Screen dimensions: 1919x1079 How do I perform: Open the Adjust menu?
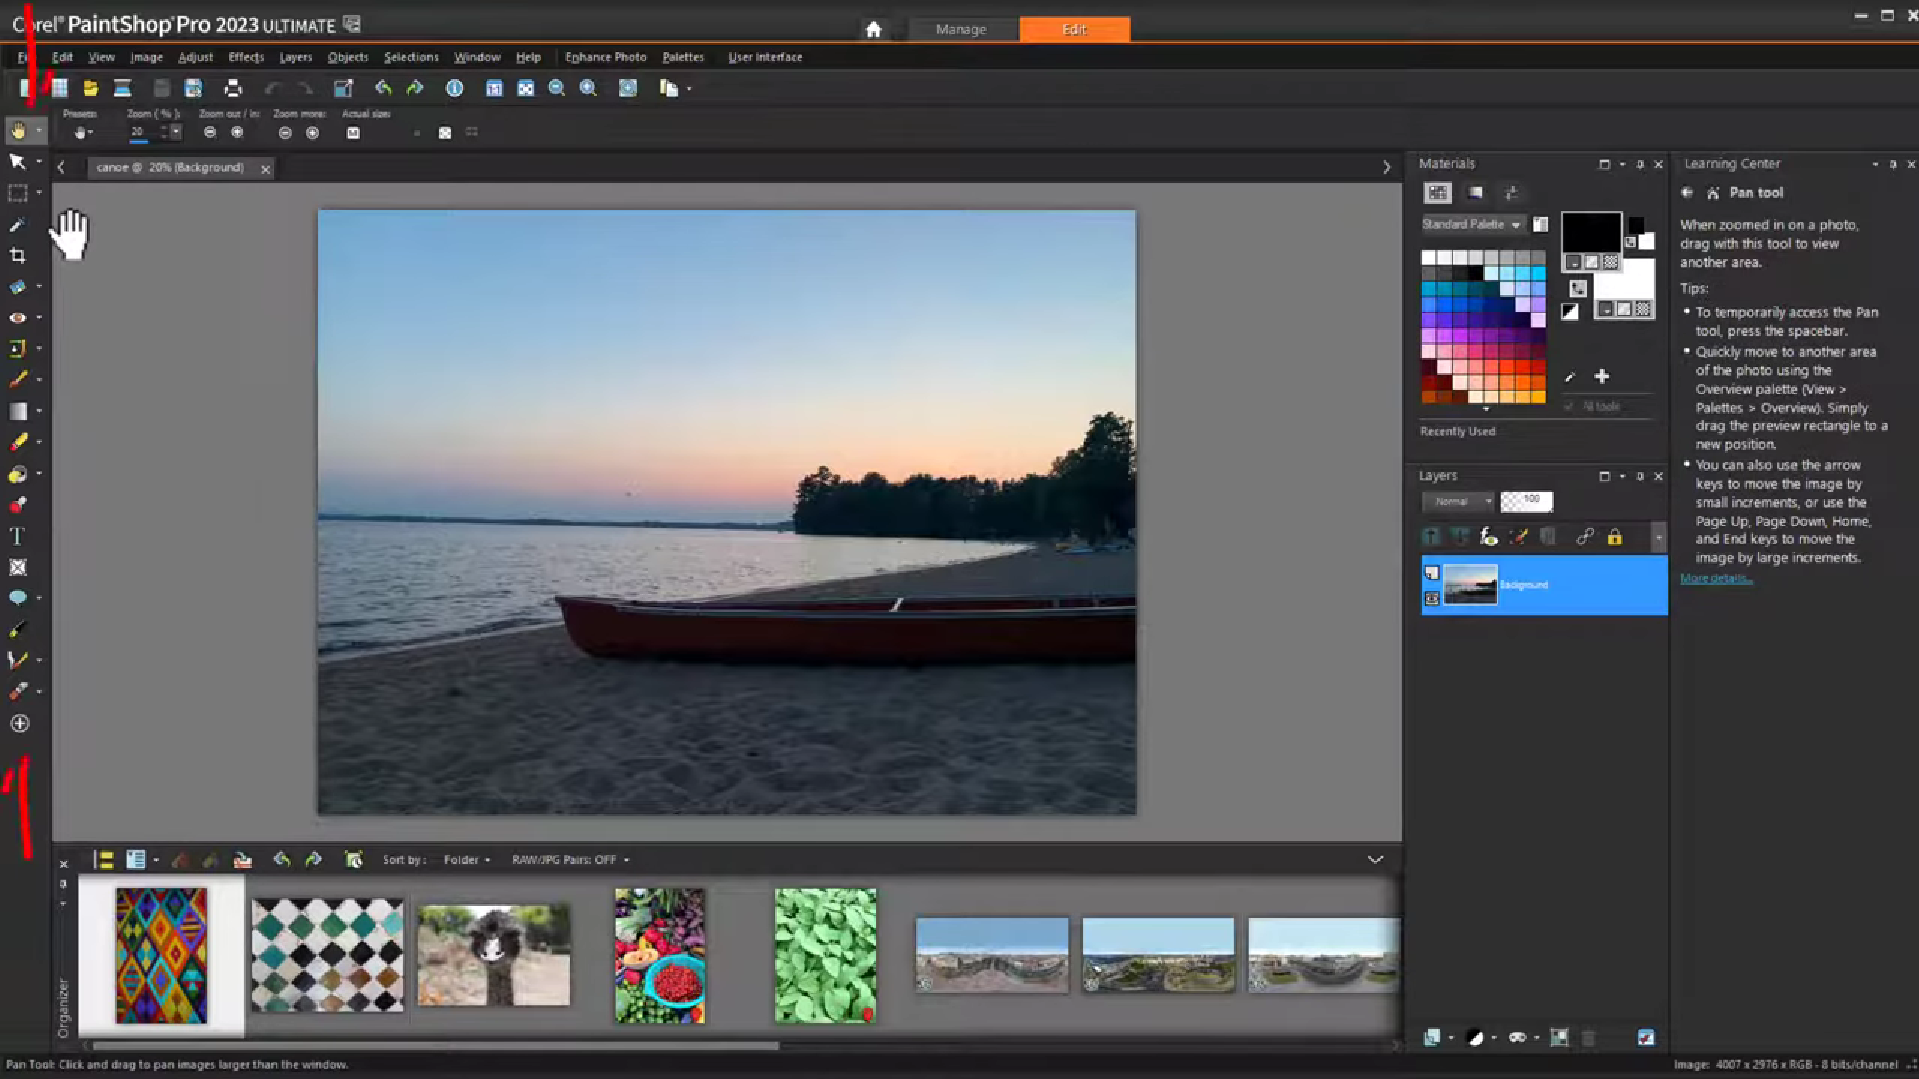tap(195, 57)
